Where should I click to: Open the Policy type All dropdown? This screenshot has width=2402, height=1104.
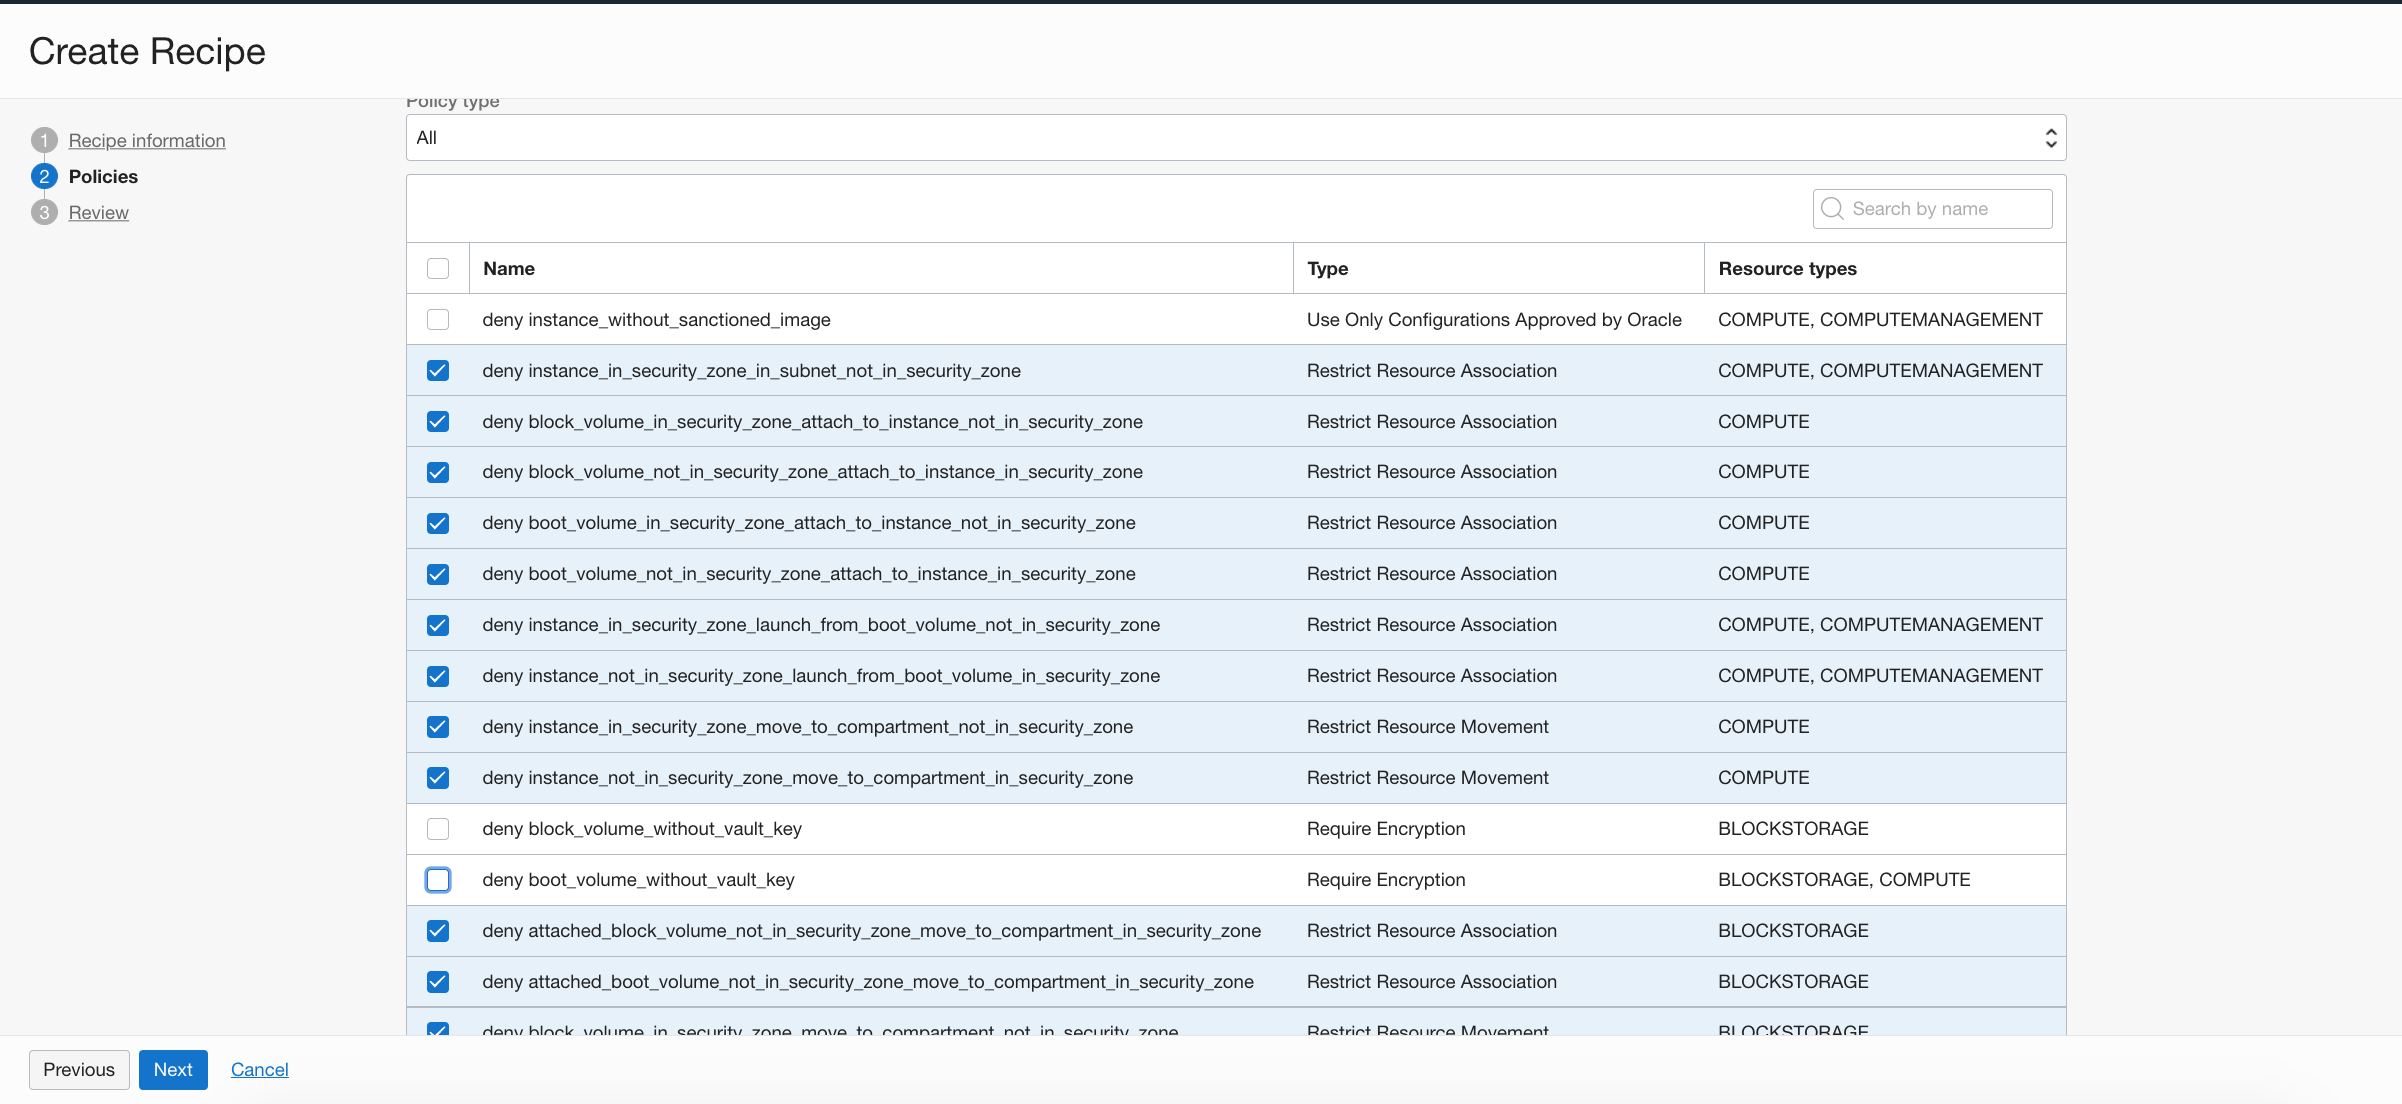[x=1234, y=138]
